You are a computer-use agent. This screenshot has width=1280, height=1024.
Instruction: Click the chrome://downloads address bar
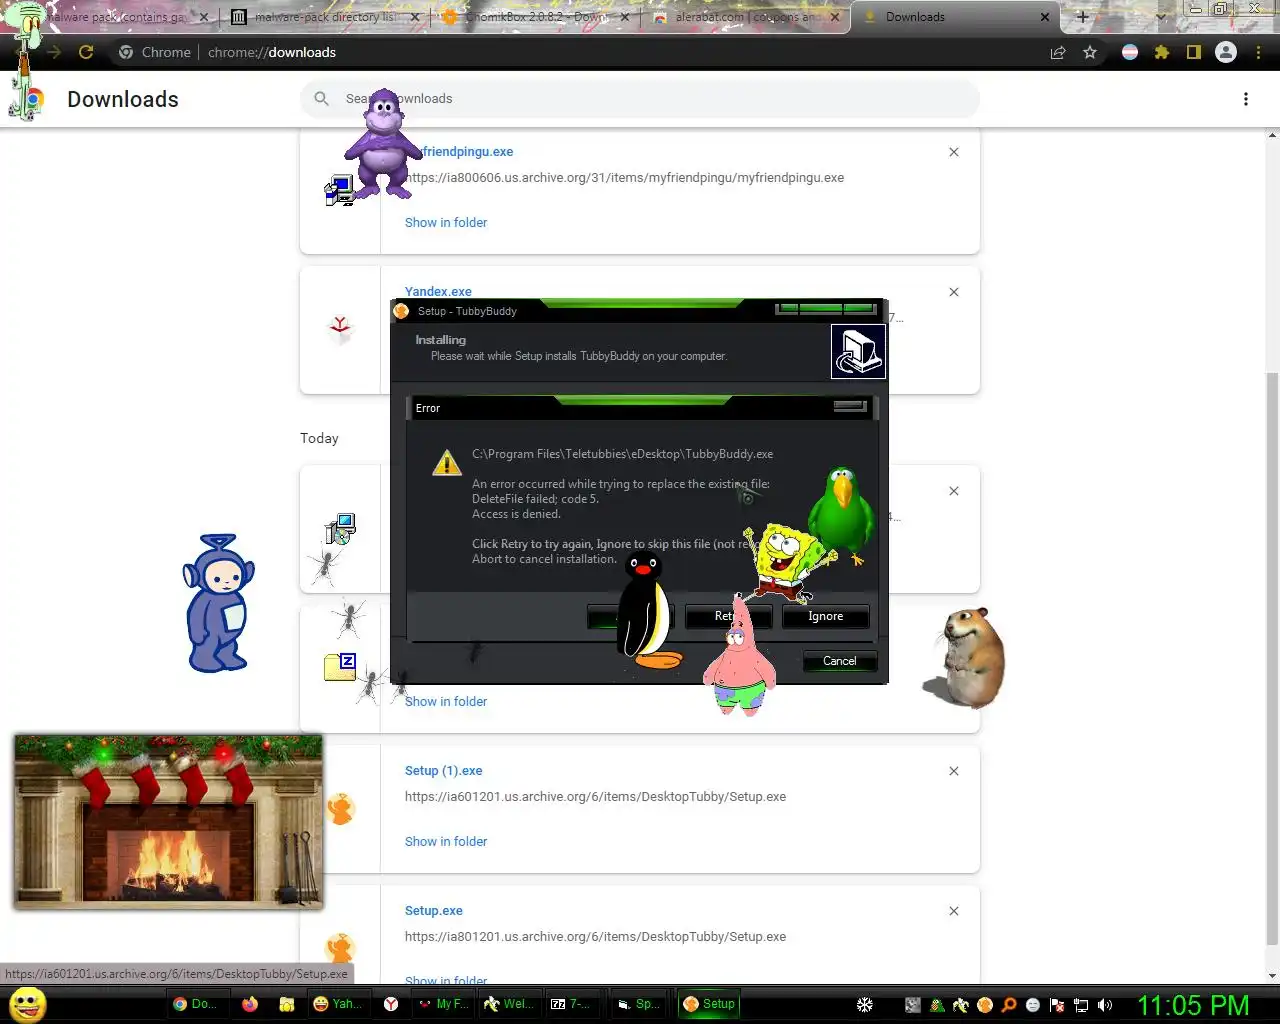[580, 52]
